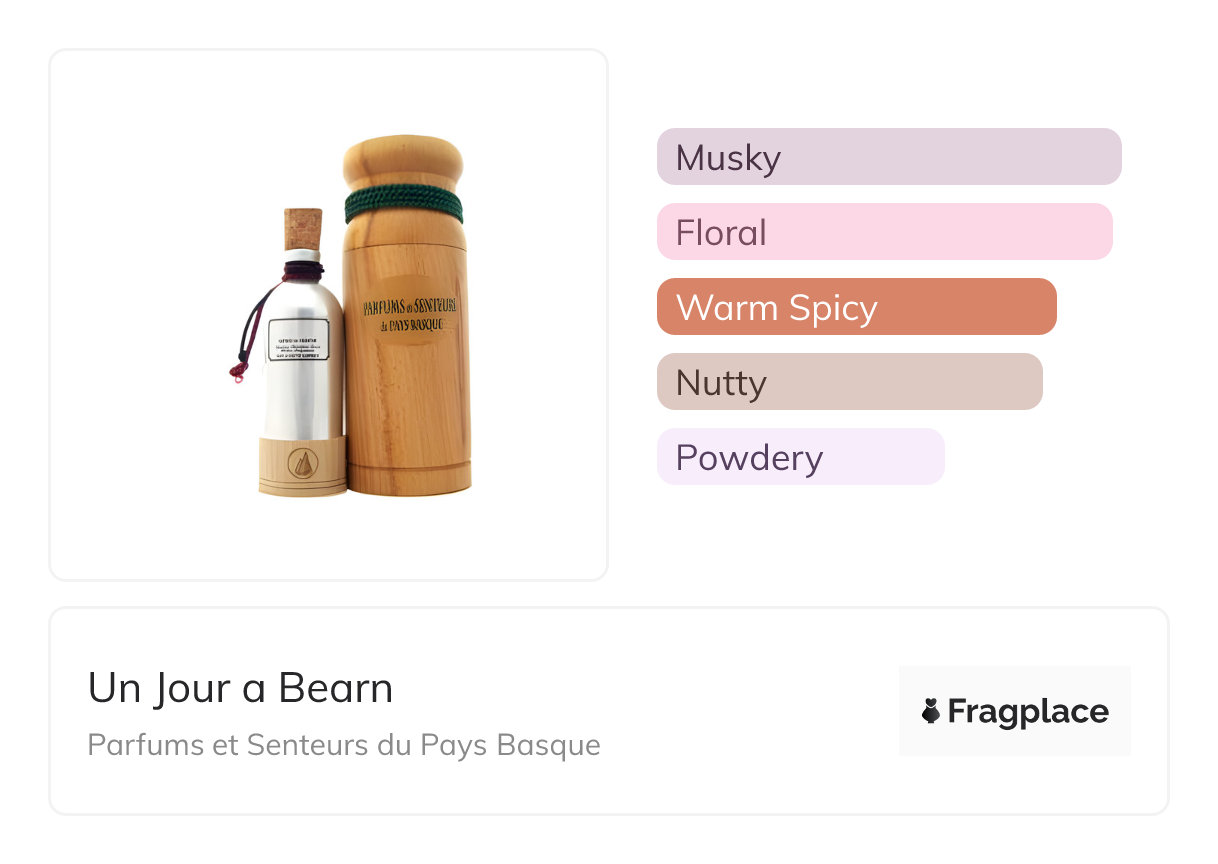The width and height of the screenshot is (1218, 864).
Task: Select the Floral accord bar
Action: (x=885, y=232)
